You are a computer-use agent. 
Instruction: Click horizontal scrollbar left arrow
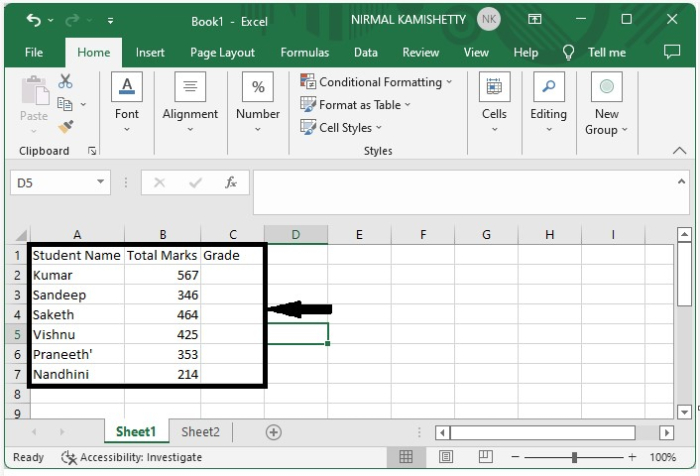(x=442, y=432)
